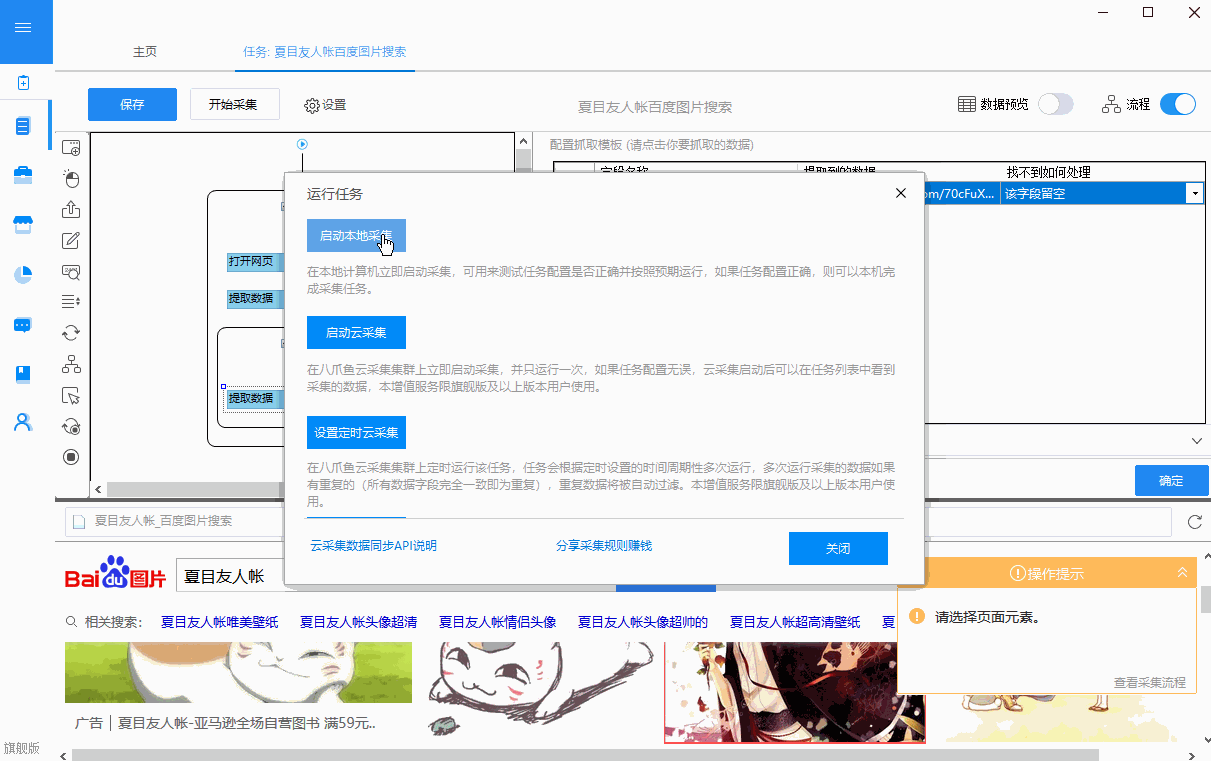The image size is (1211, 761).
Task: Click the 广告 夏目友人帐-亚马逊 ad text
Action: (226, 722)
